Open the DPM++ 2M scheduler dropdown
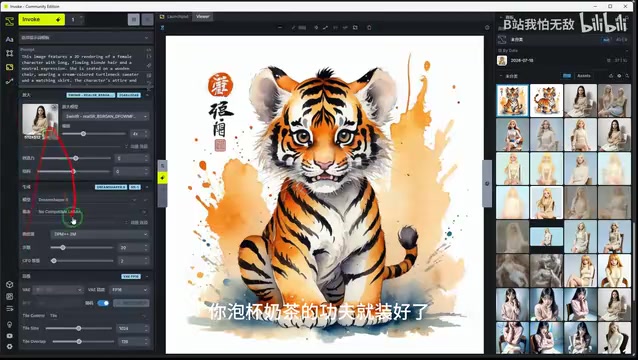Viewport: 638px width, 360px height. pyautogui.click(x=100, y=234)
